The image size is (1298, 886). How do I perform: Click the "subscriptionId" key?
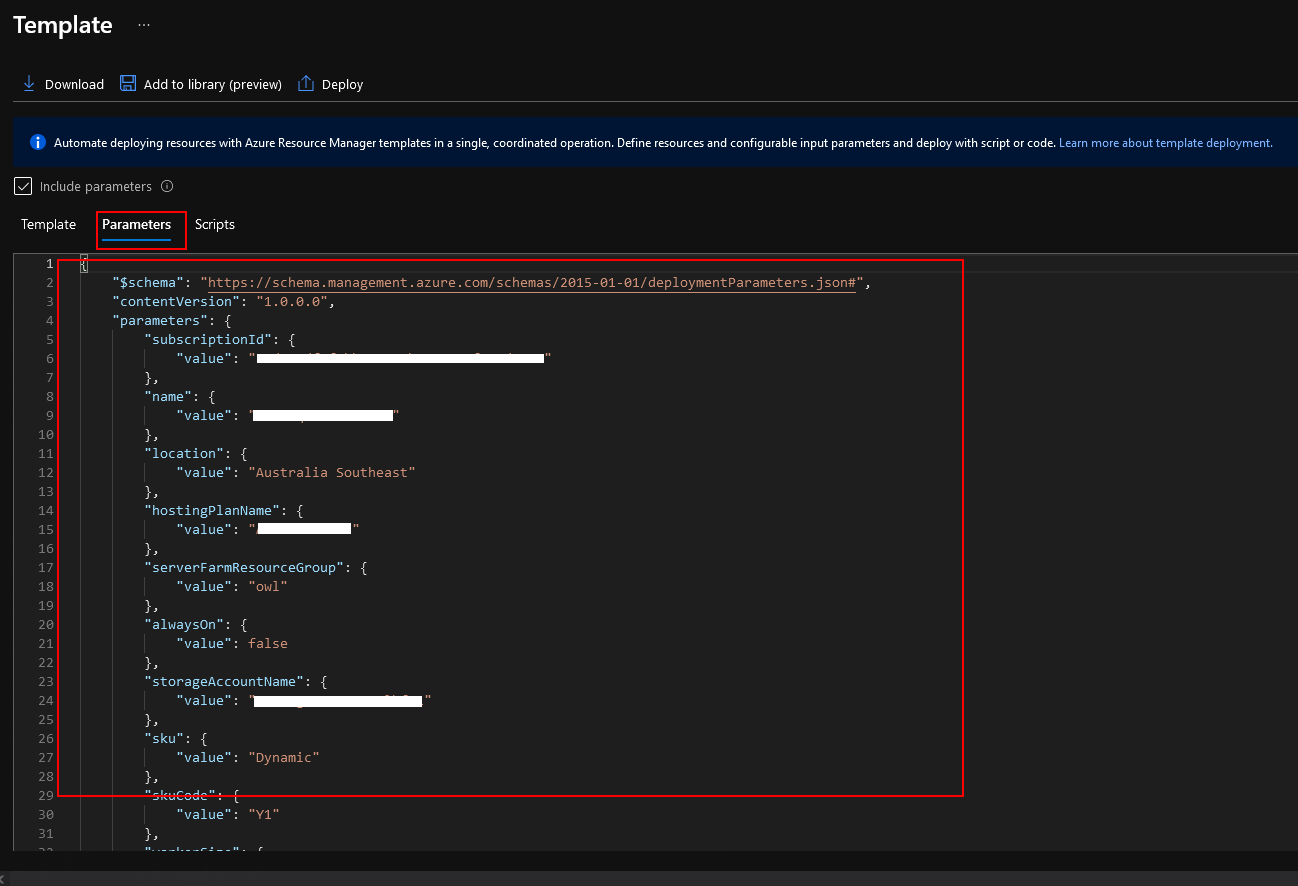coord(206,340)
